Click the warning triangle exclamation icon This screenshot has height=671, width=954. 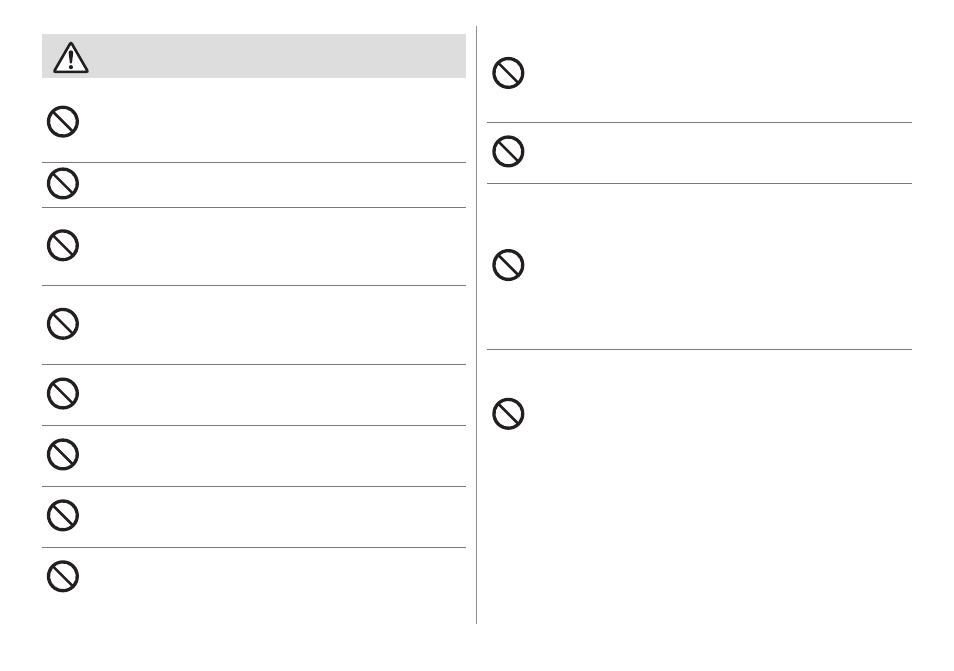click(71, 58)
